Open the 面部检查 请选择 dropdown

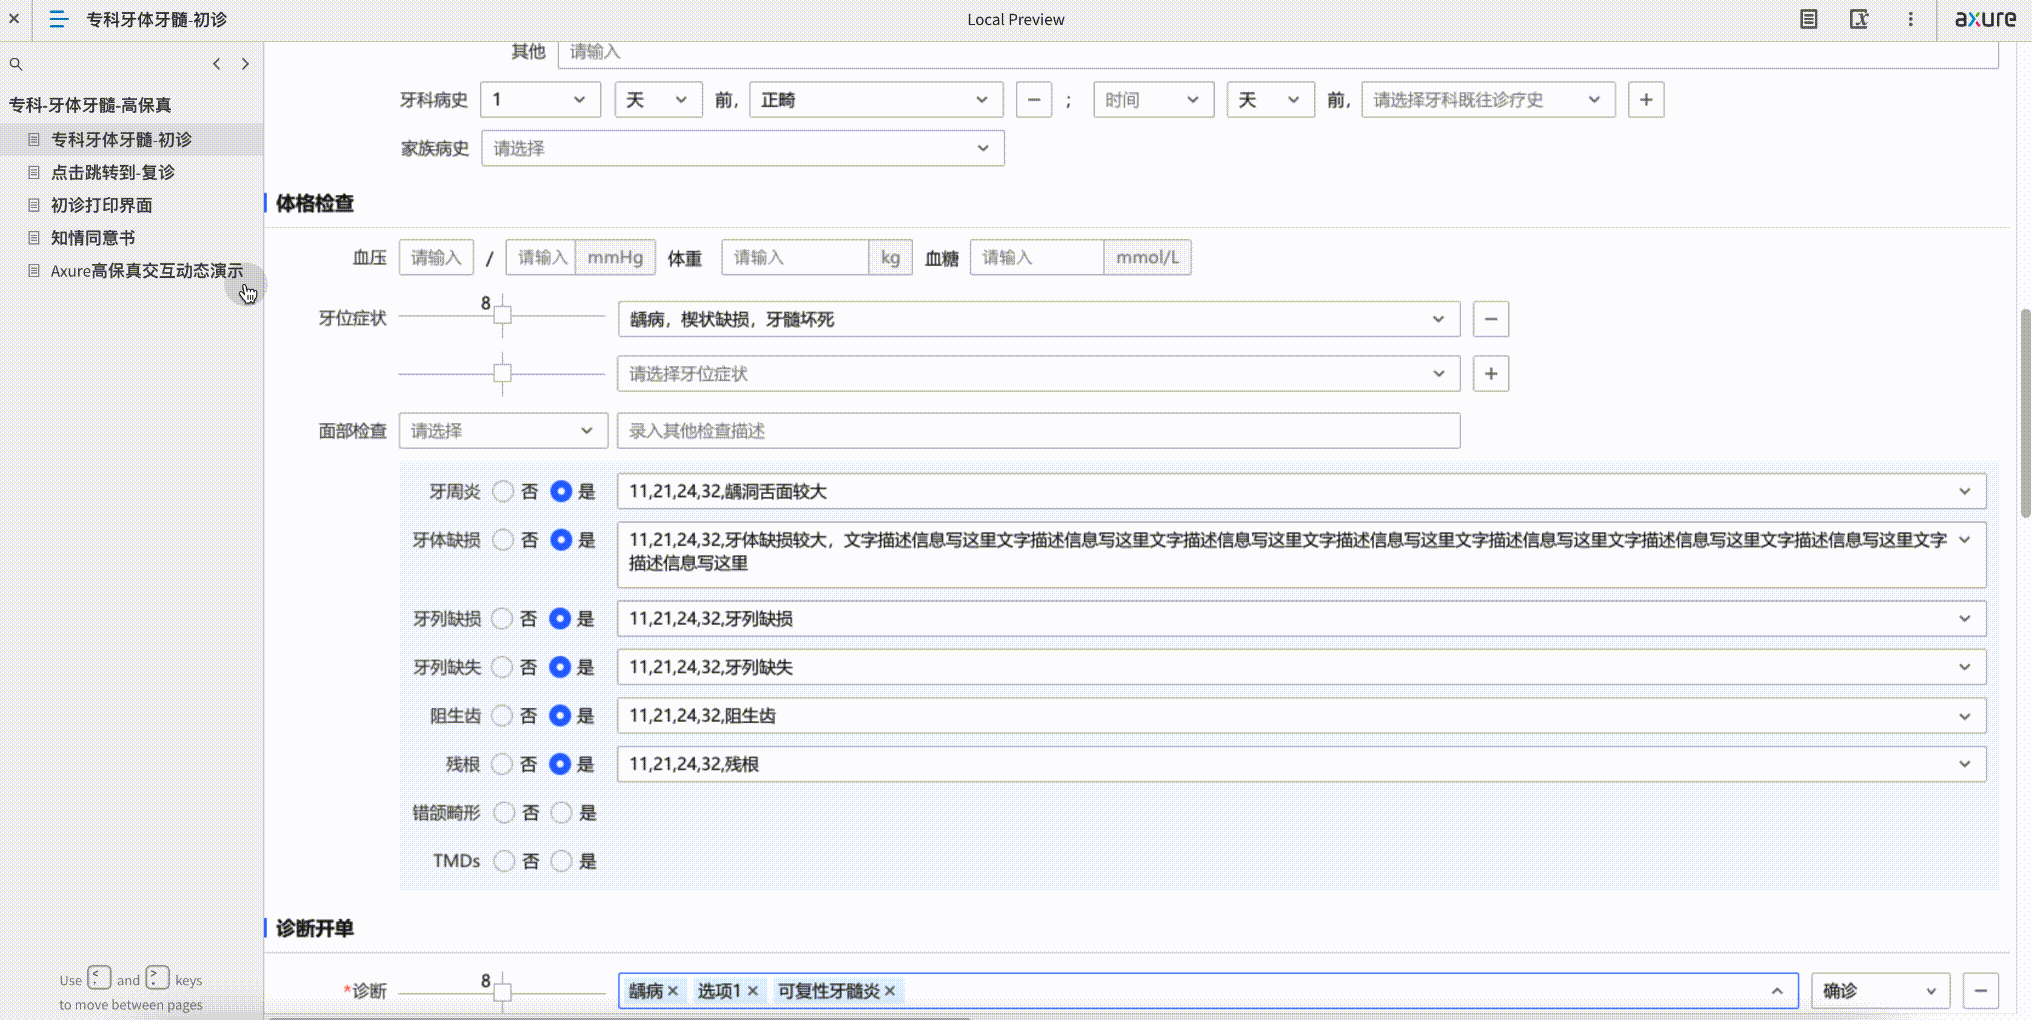pos(503,430)
